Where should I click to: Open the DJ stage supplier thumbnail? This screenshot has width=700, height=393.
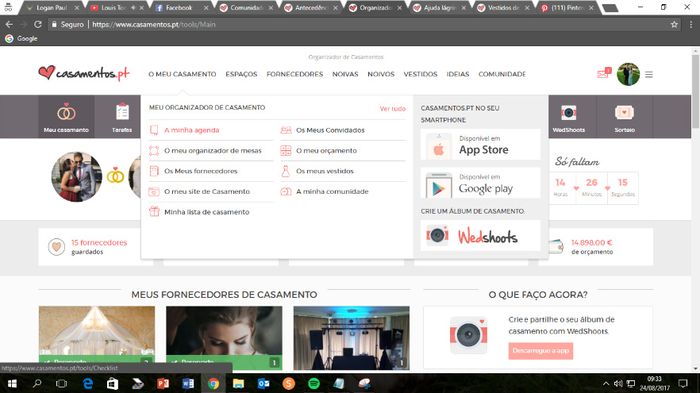tap(351, 338)
